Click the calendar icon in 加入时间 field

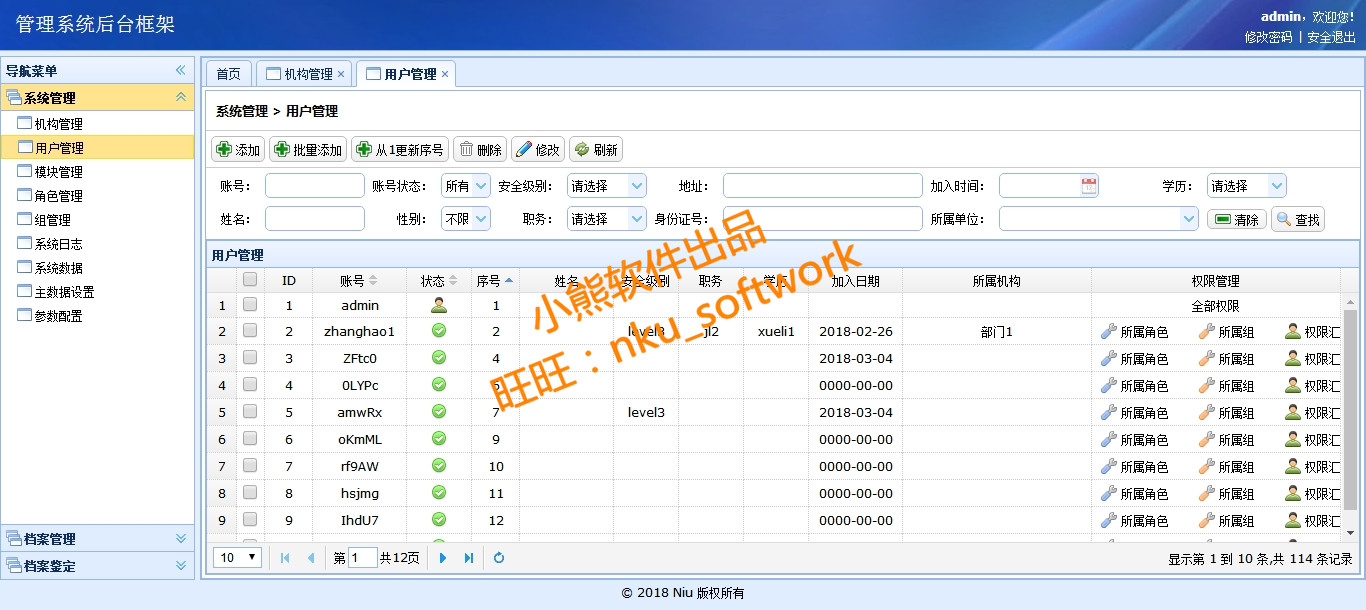[1089, 186]
